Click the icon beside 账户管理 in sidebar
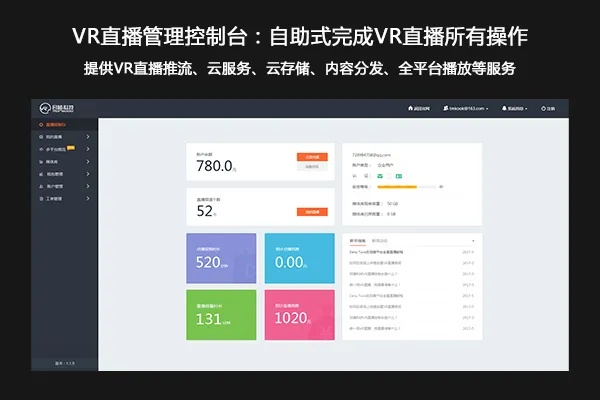The width and height of the screenshot is (600, 400). (41, 186)
